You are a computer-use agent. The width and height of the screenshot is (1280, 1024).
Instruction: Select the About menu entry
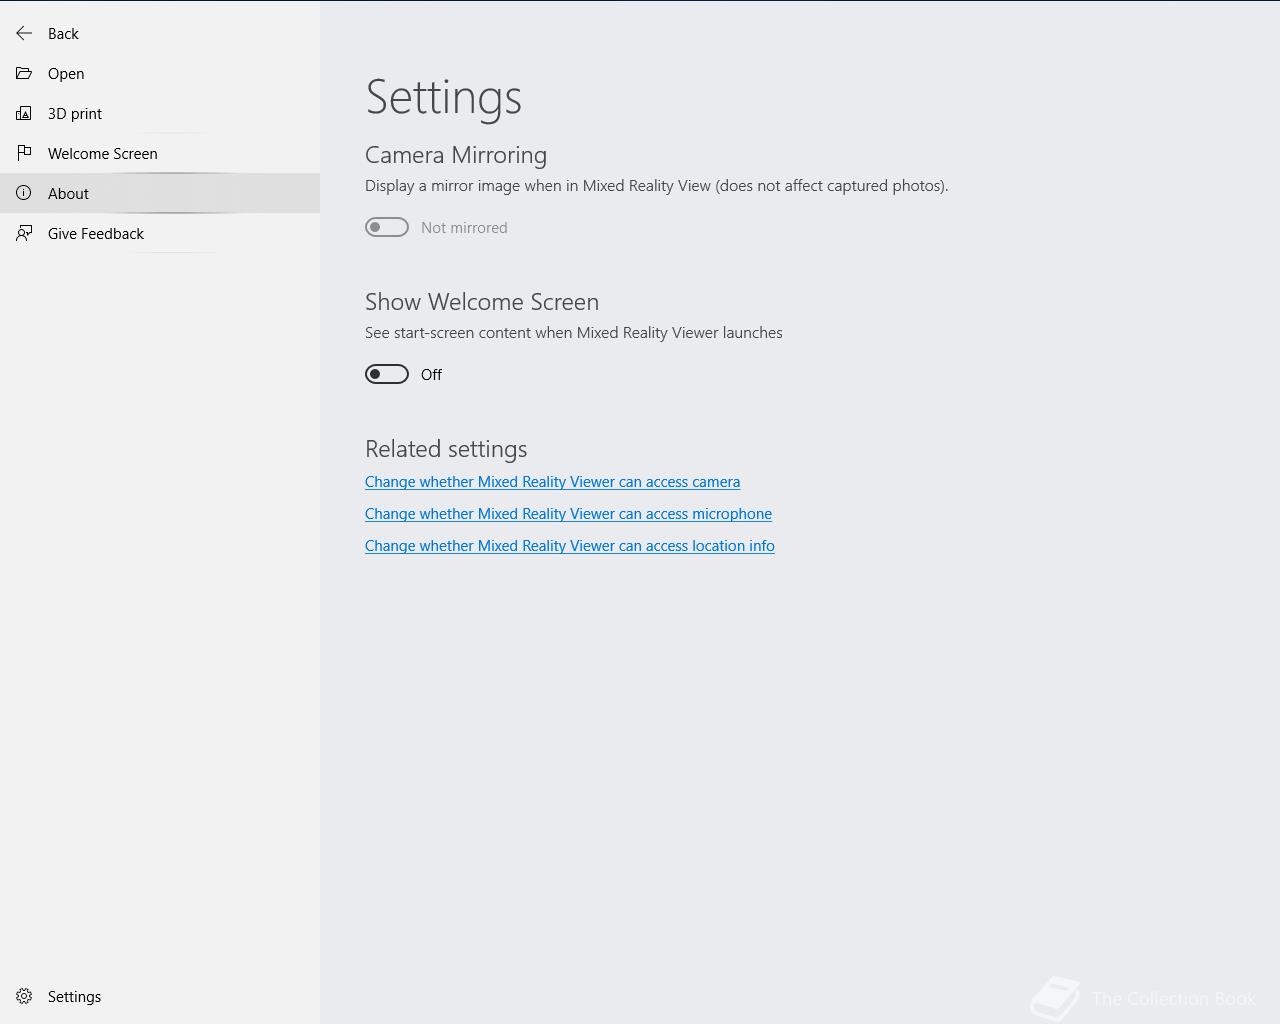click(x=160, y=193)
